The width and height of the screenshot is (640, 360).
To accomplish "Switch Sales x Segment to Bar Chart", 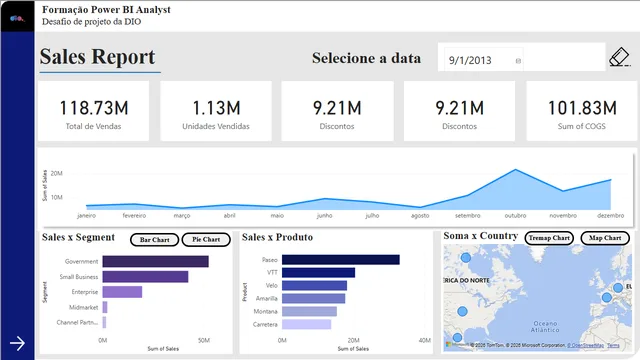I will pyautogui.click(x=154, y=240).
